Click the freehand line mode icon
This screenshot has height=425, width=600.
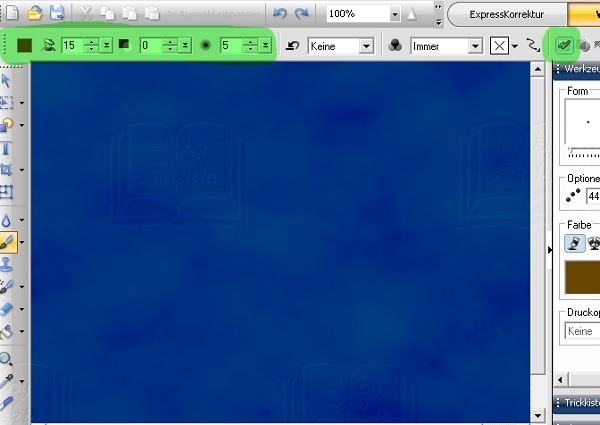point(533,46)
